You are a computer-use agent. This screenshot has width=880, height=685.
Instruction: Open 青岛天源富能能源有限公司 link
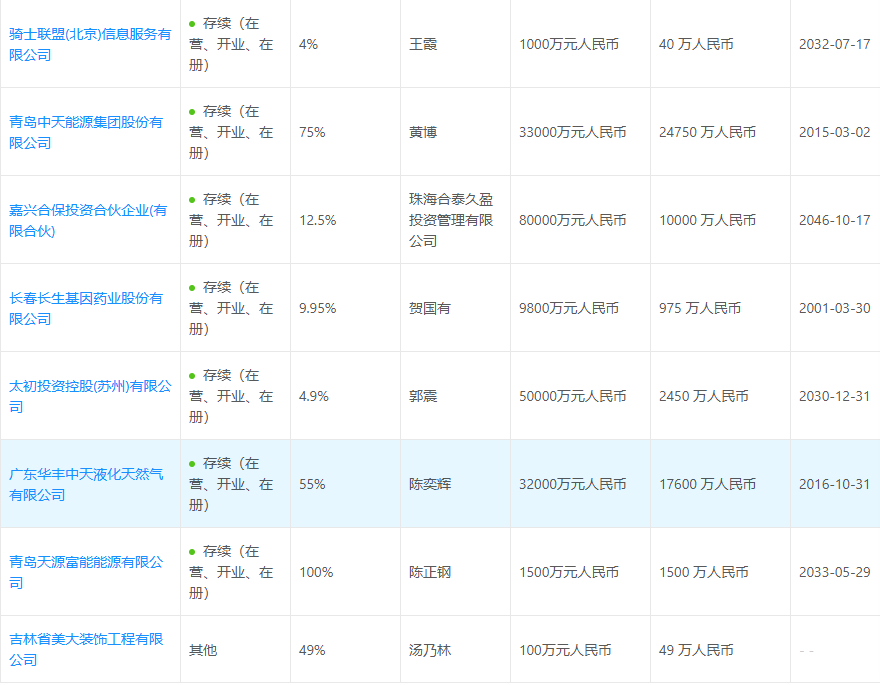[86, 572]
